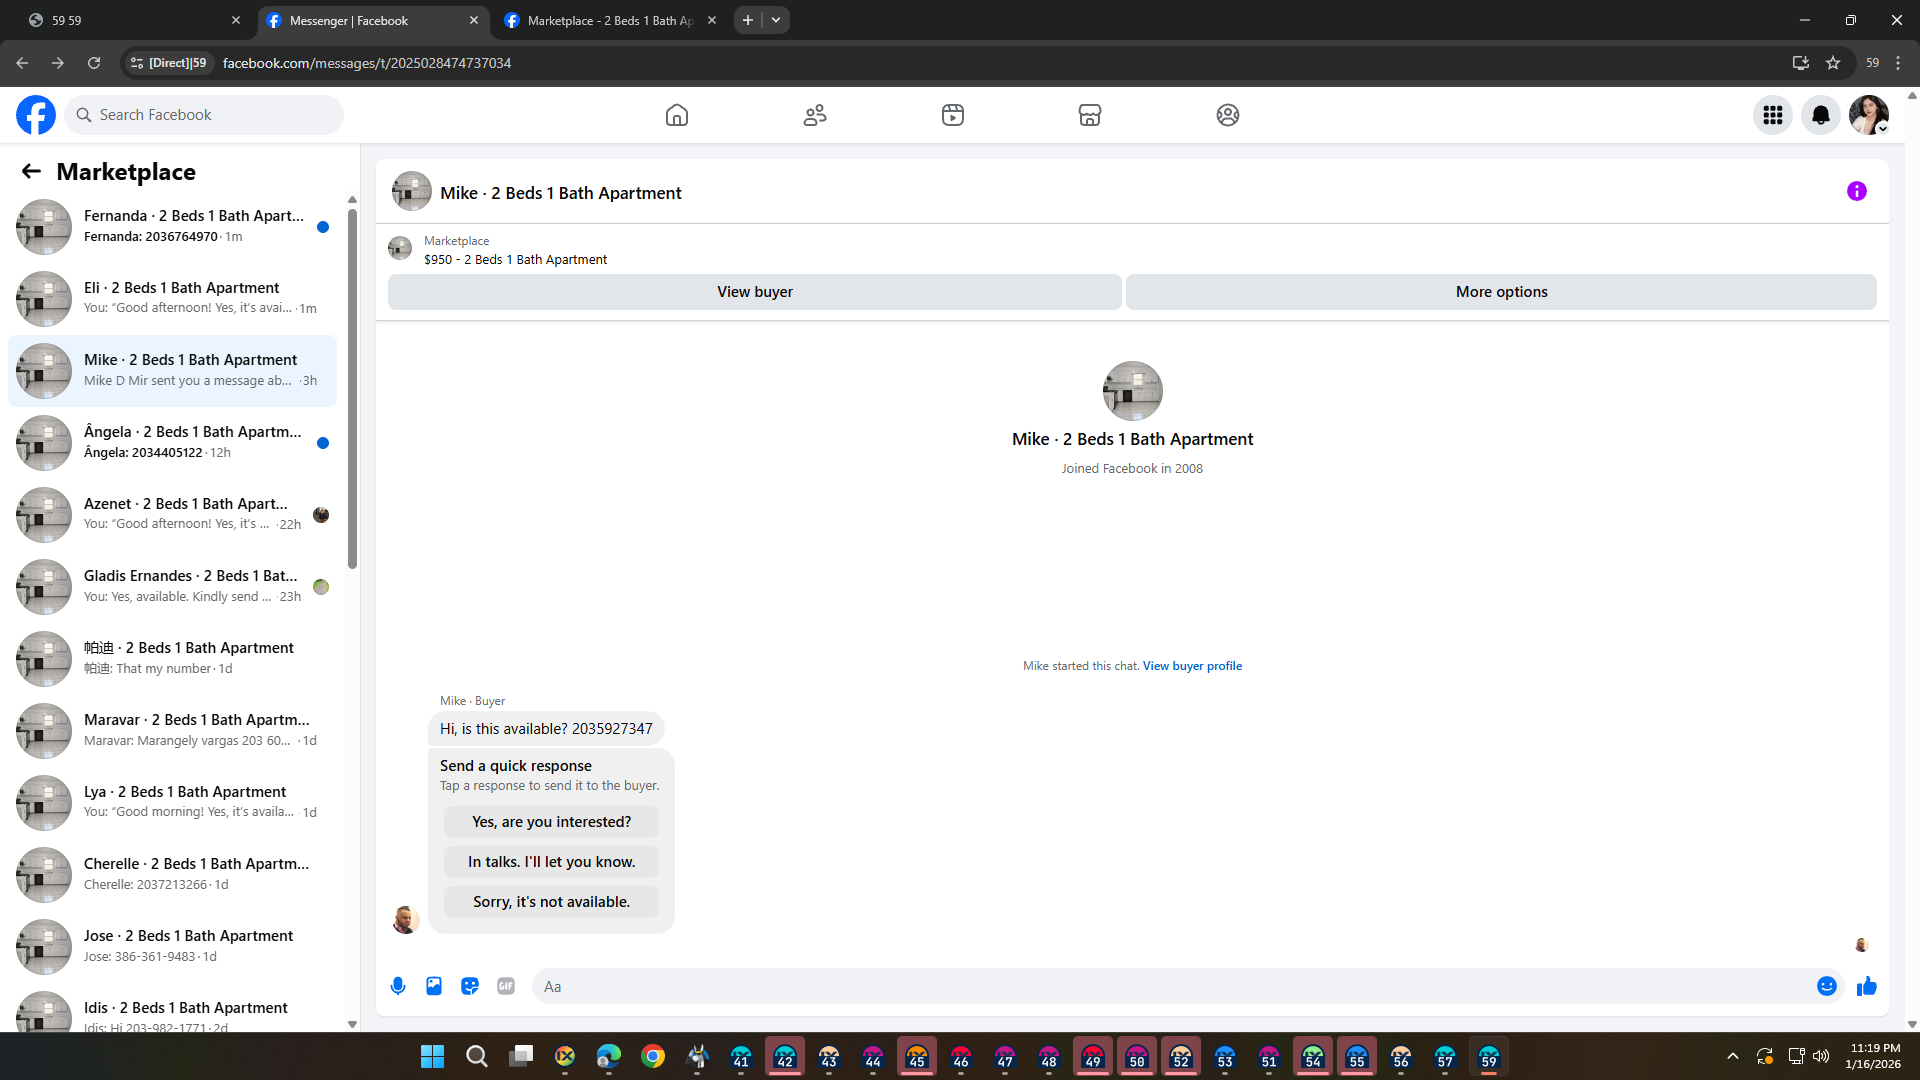Open the emoji picker in message box
This screenshot has width=1920, height=1080.
(1826, 986)
